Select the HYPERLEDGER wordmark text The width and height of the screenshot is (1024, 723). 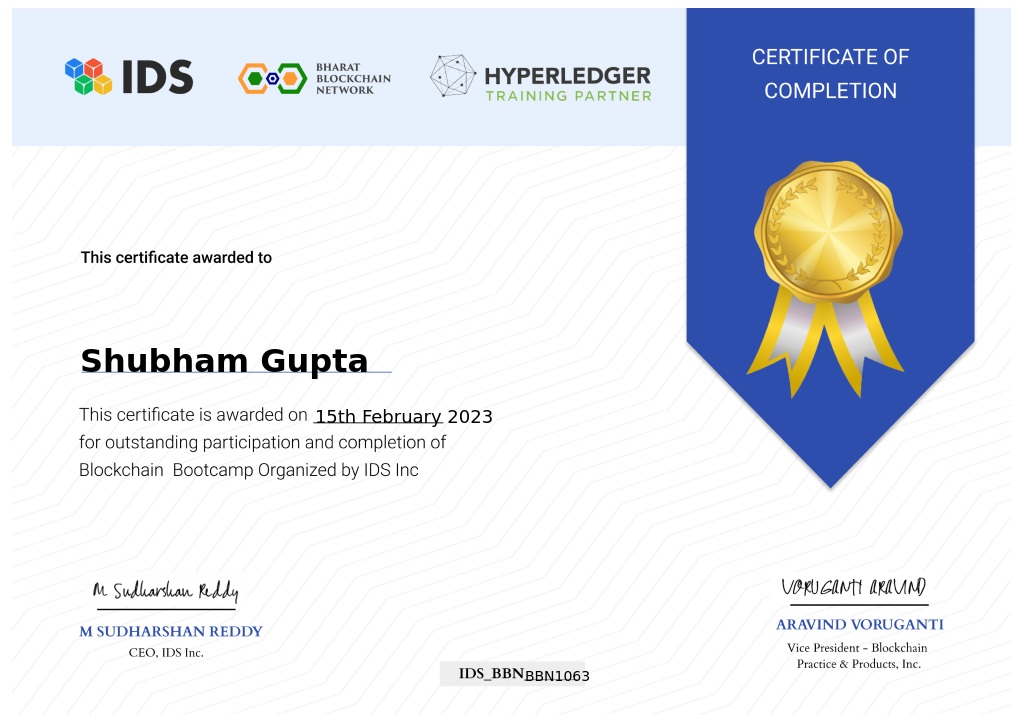pyautogui.click(x=567, y=76)
